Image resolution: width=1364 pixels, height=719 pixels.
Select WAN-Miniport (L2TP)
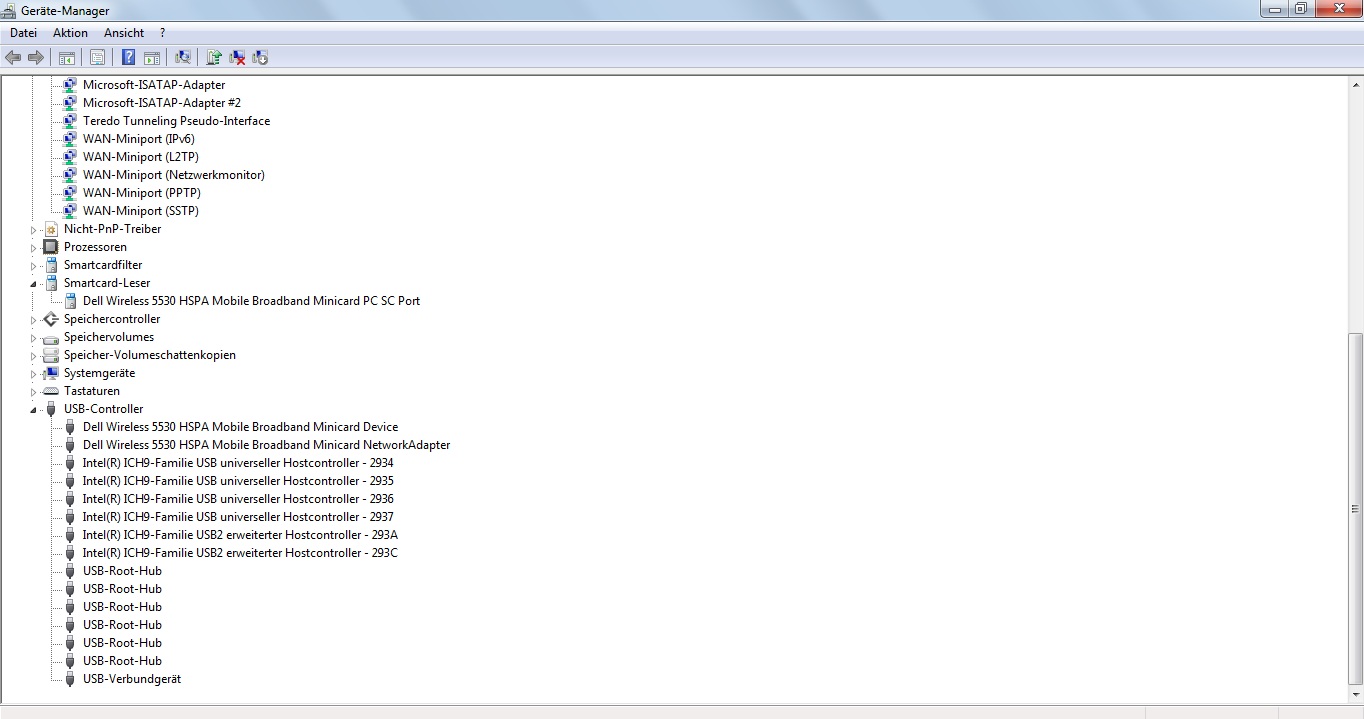[140, 156]
